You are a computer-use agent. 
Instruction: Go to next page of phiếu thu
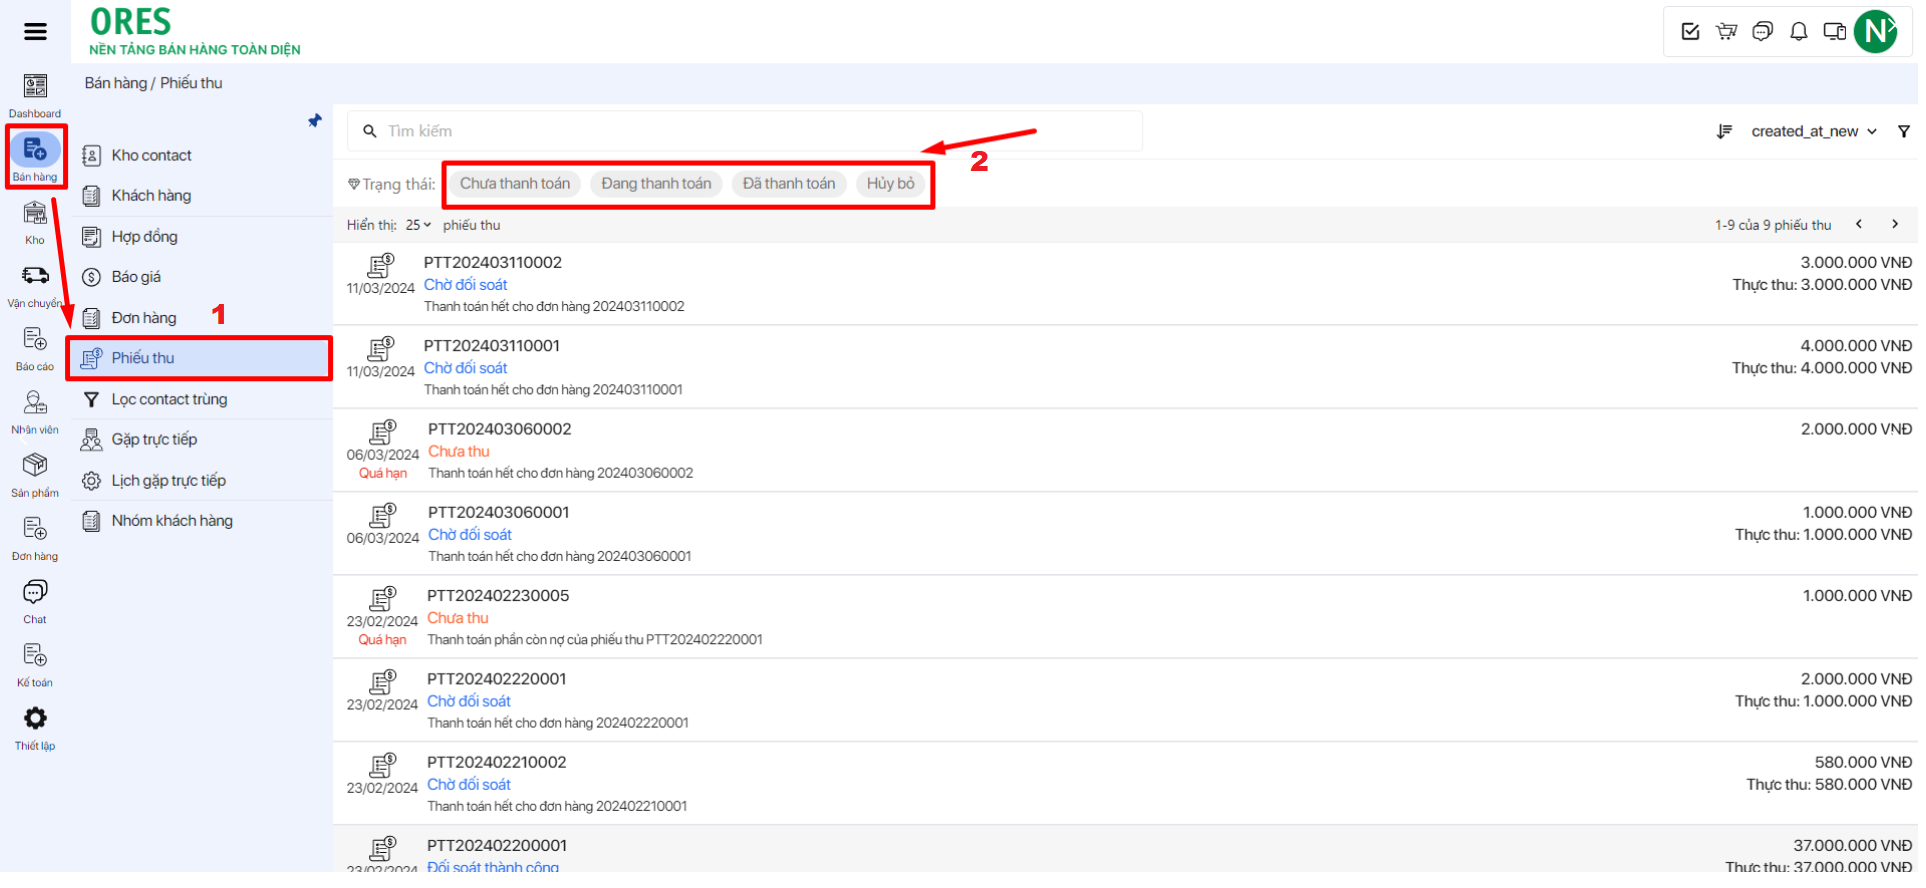[1894, 225]
